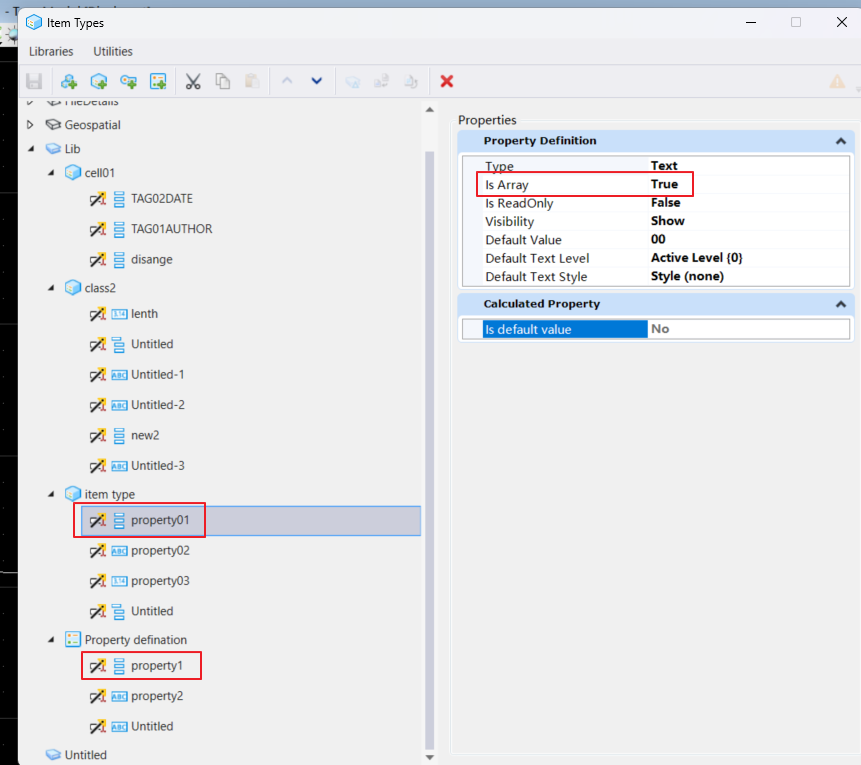
Task: Click the New Property Definition icon
Action: (x=128, y=82)
